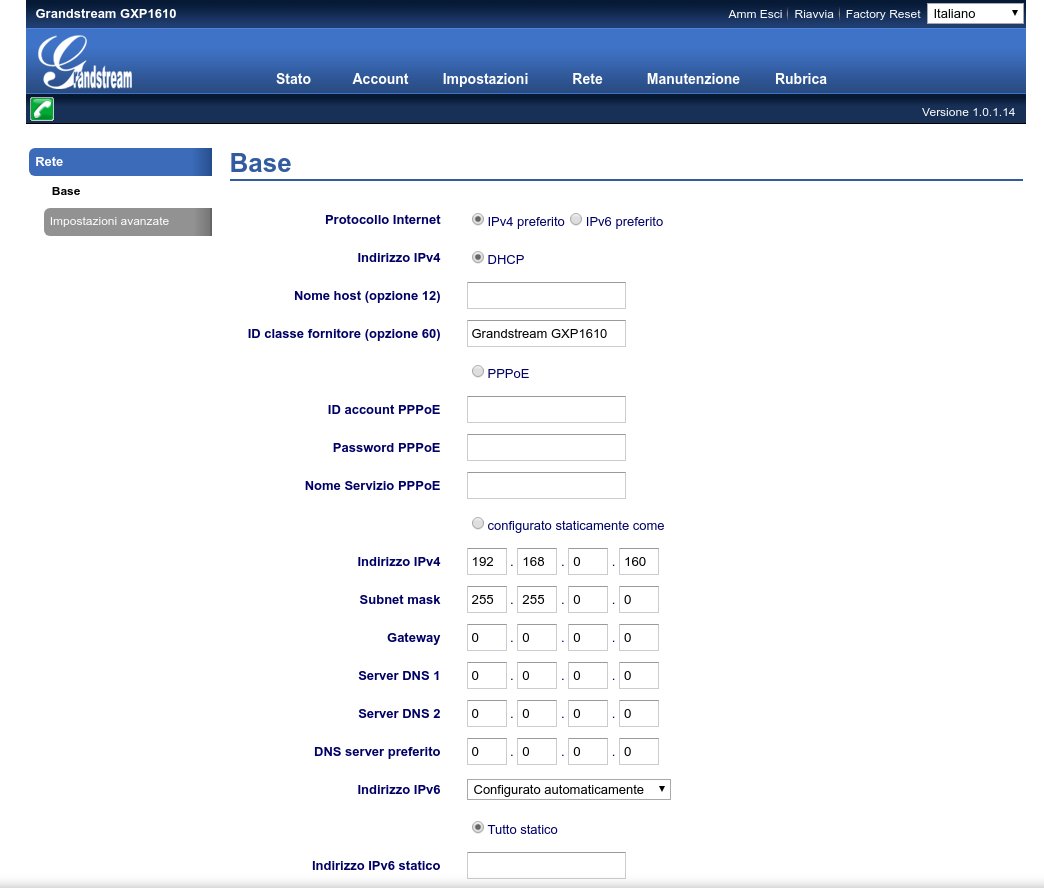Open the Indirizzo IPv6 configuration dropdown
This screenshot has width=1044, height=888.
coord(569,789)
